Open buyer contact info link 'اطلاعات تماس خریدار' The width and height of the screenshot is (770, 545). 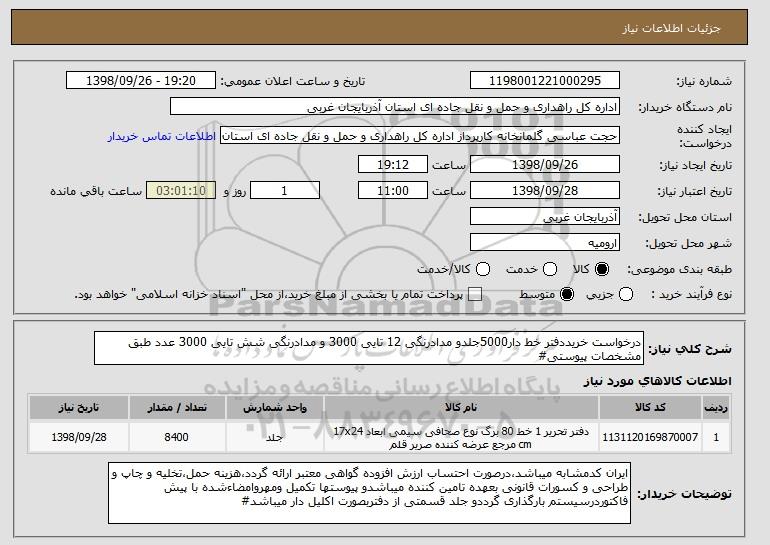click(162, 136)
